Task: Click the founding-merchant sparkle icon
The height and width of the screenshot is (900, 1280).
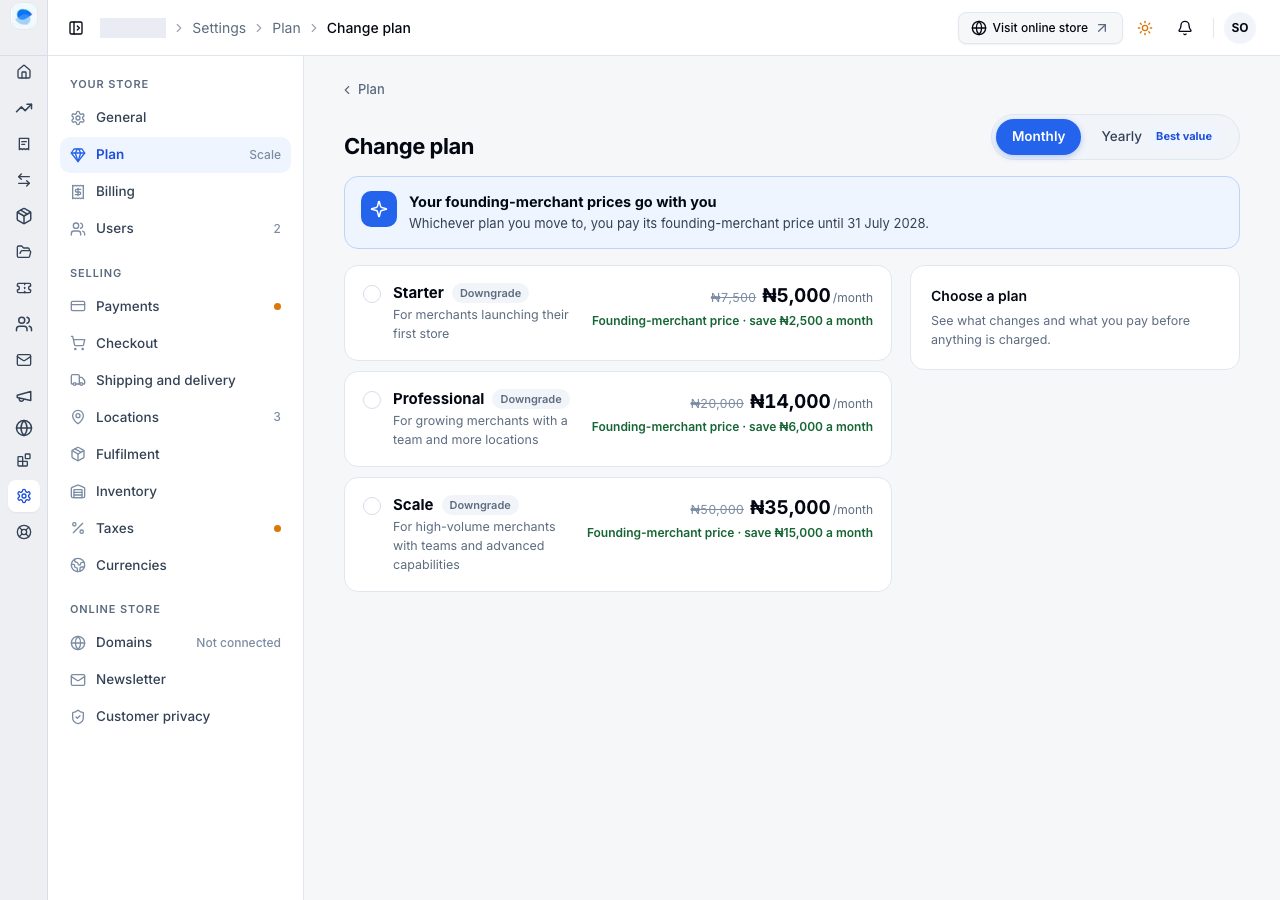Action: [x=379, y=209]
